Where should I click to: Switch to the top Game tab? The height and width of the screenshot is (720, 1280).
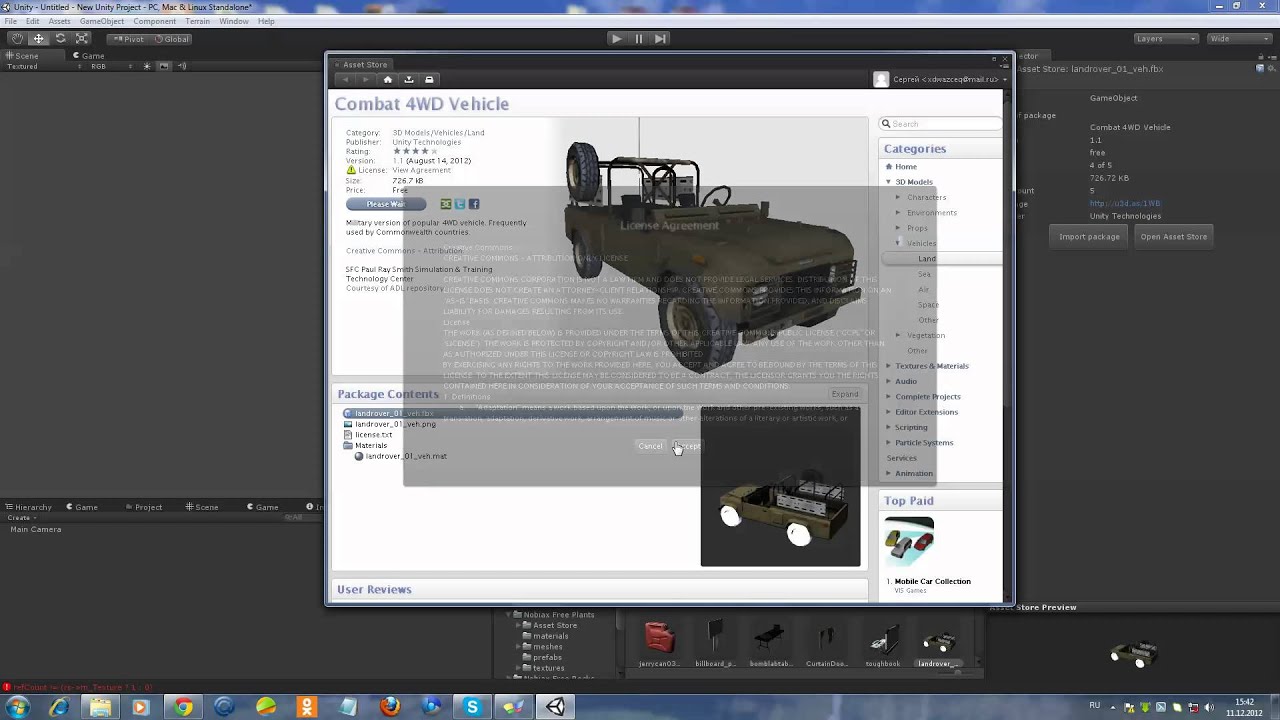(x=88, y=56)
